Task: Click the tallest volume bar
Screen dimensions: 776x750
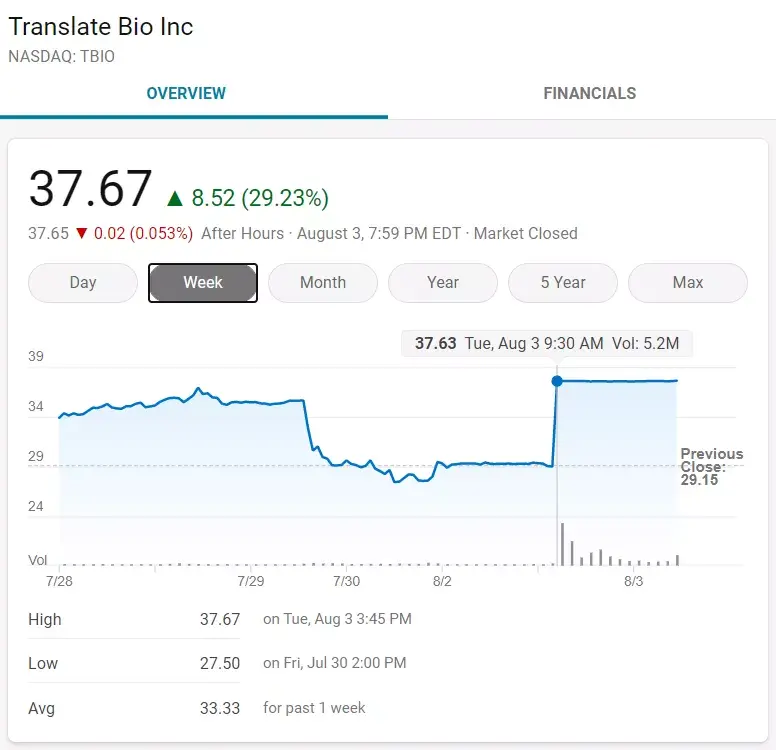Action: coord(562,544)
